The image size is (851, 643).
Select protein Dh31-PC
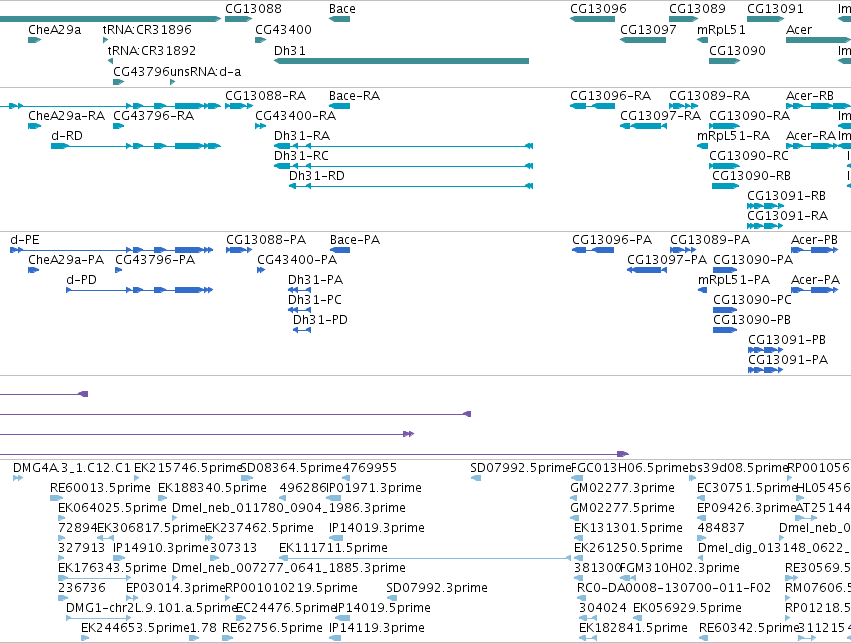(x=314, y=300)
